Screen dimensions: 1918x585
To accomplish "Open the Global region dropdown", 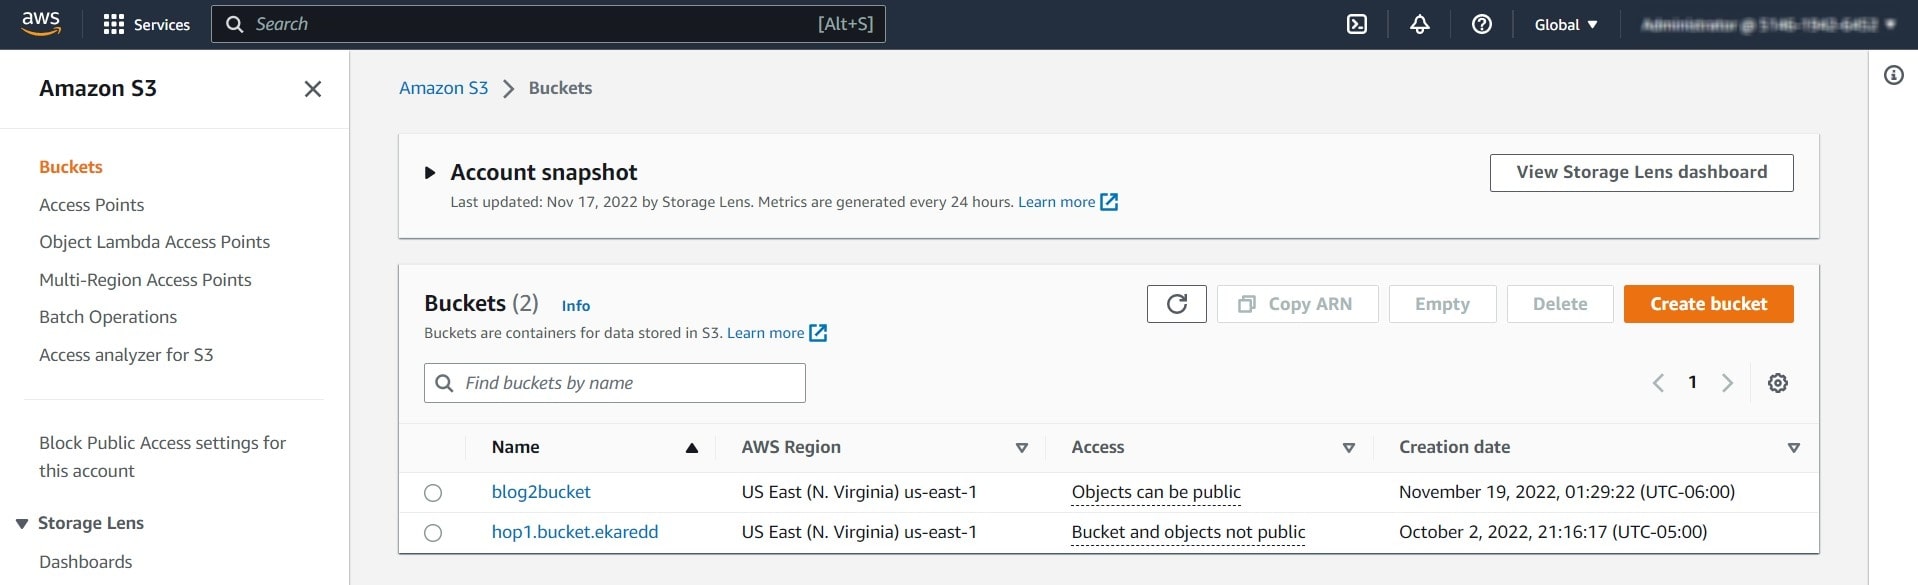I will 1565,24.
